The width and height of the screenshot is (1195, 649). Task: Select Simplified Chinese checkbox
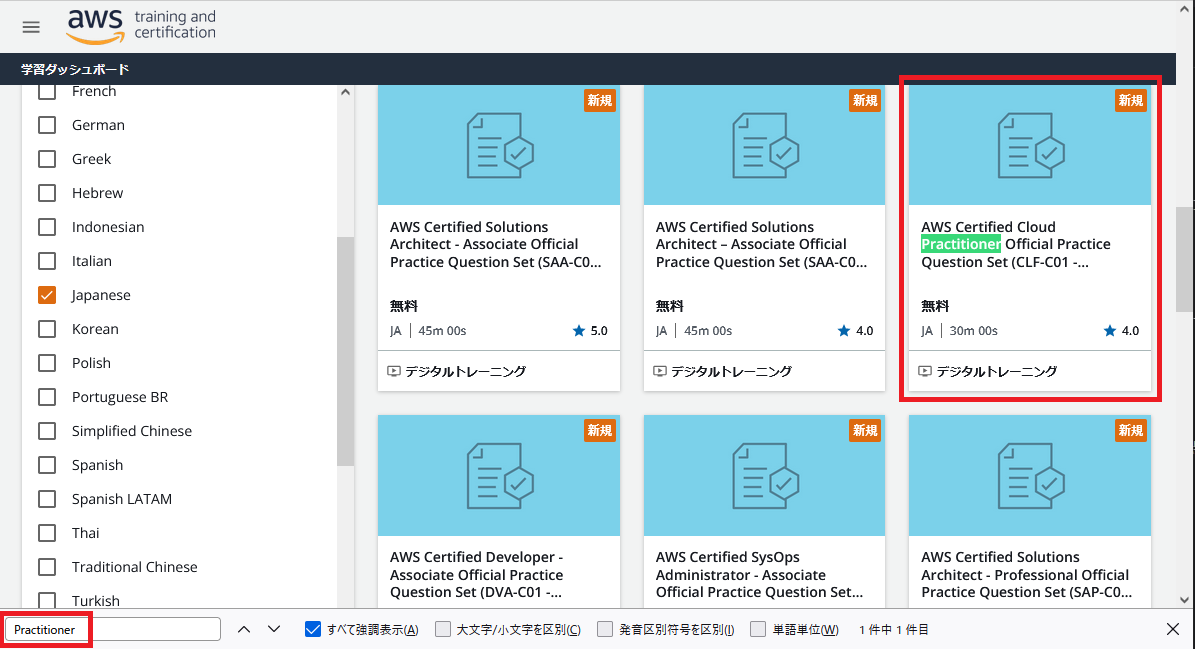point(47,431)
